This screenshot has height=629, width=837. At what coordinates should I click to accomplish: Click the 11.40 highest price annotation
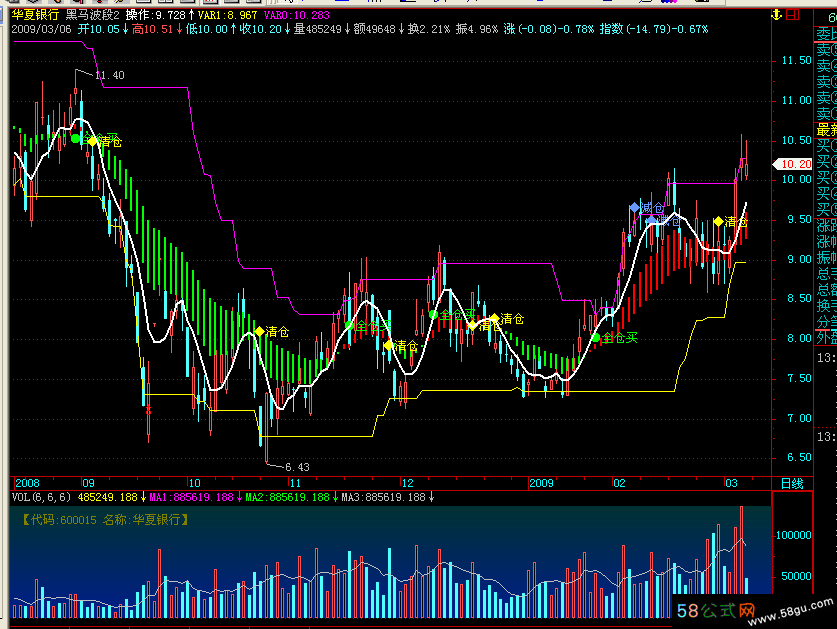pyautogui.click(x=109, y=75)
